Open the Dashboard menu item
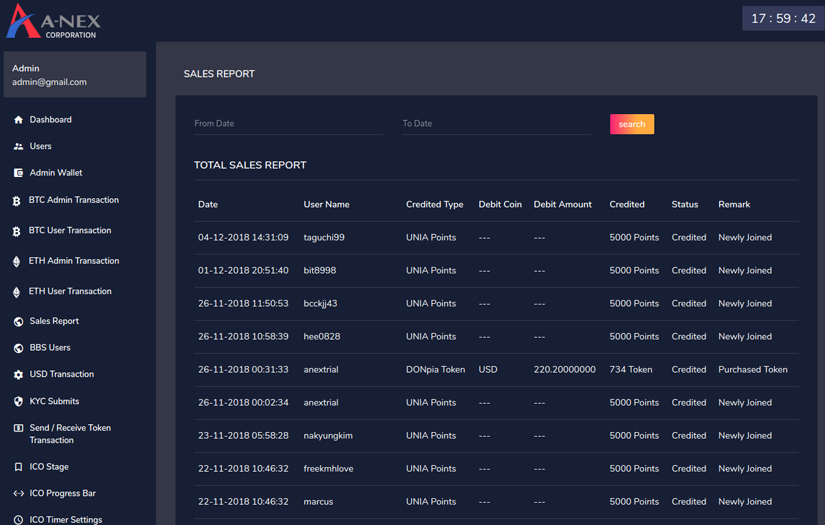The width and height of the screenshot is (825, 525). [x=51, y=120]
